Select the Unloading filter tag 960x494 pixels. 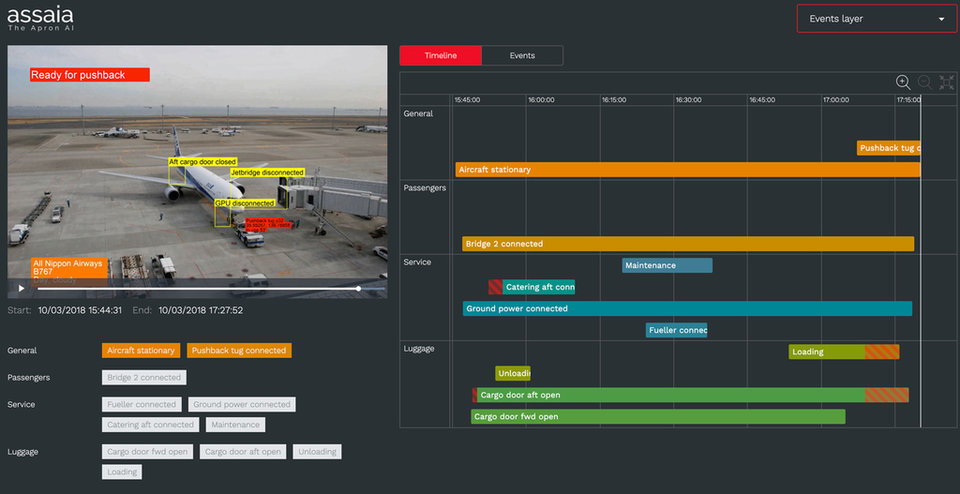pyautogui.click(x=317, y=452)
